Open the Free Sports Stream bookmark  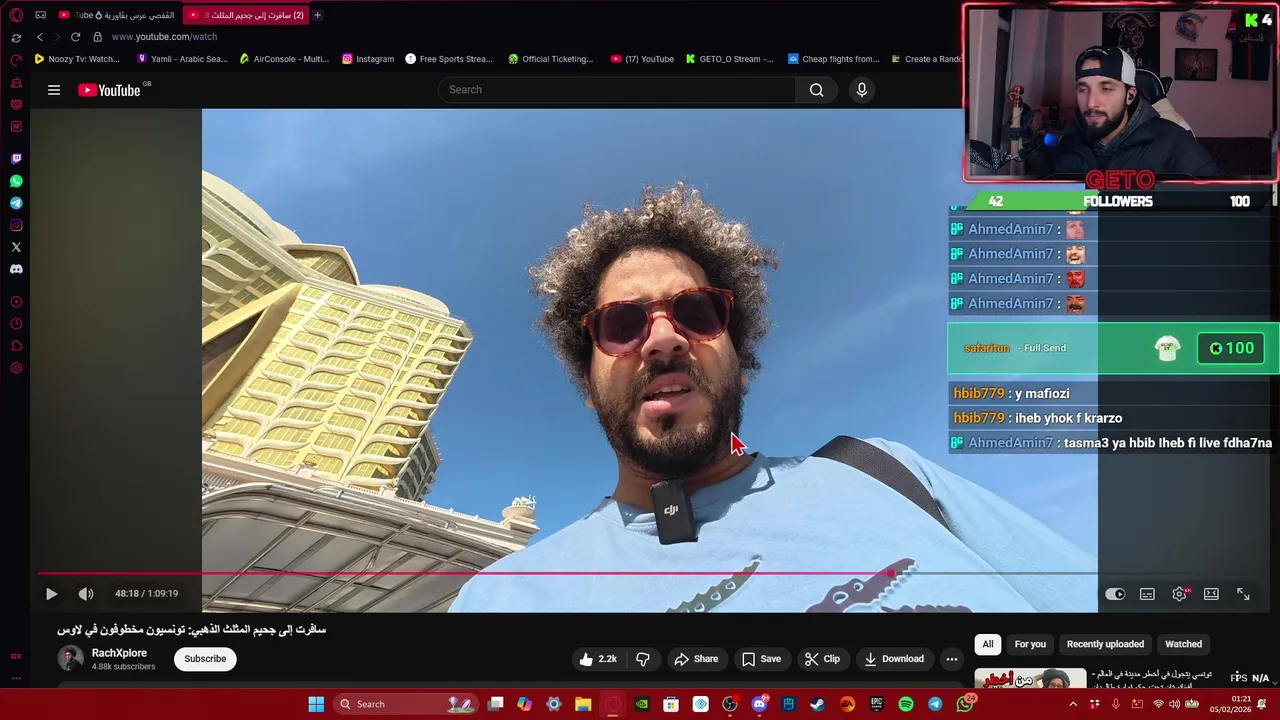tap(449, 59)
